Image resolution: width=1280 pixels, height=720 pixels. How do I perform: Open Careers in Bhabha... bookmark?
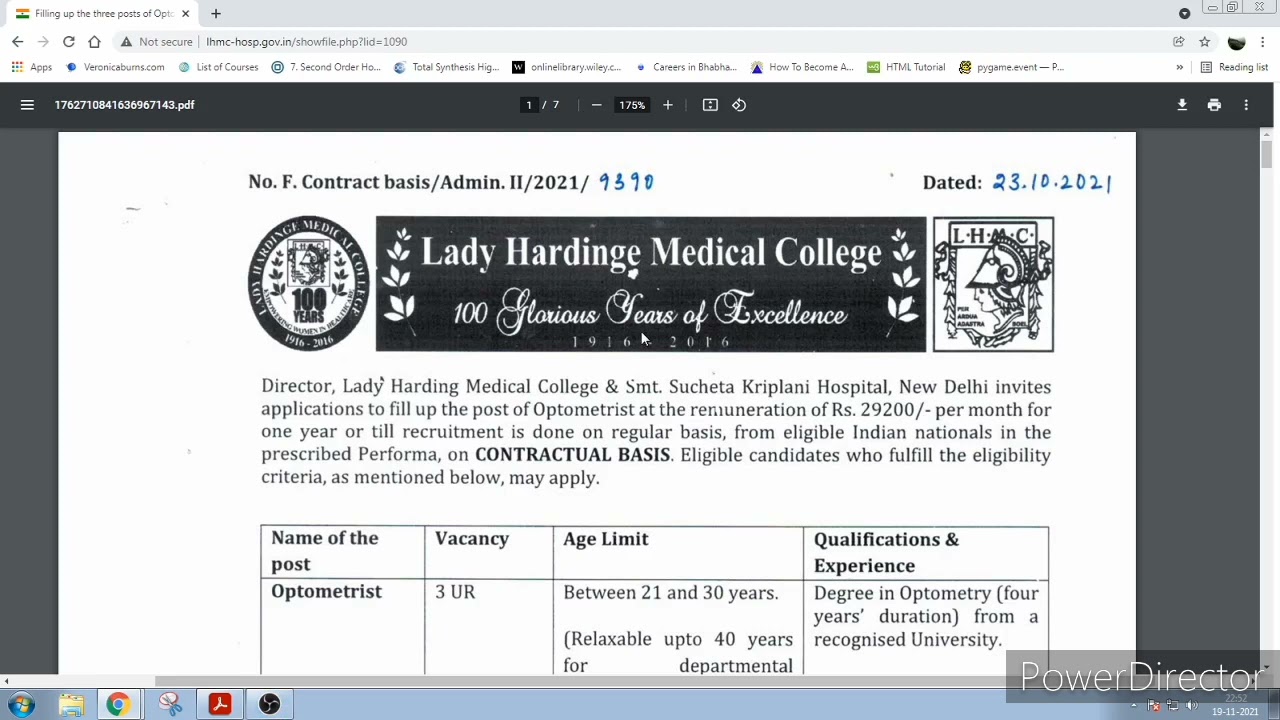pos(686,67)
